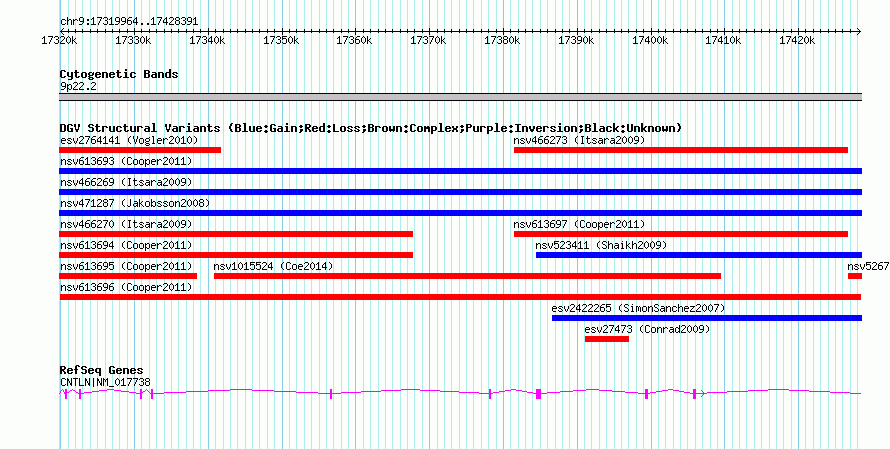The width and height of the screenshot is (890, 449).
Task: Click the RefSeq Genes track title
Action: pyautogui.click(x=102, y=370)
